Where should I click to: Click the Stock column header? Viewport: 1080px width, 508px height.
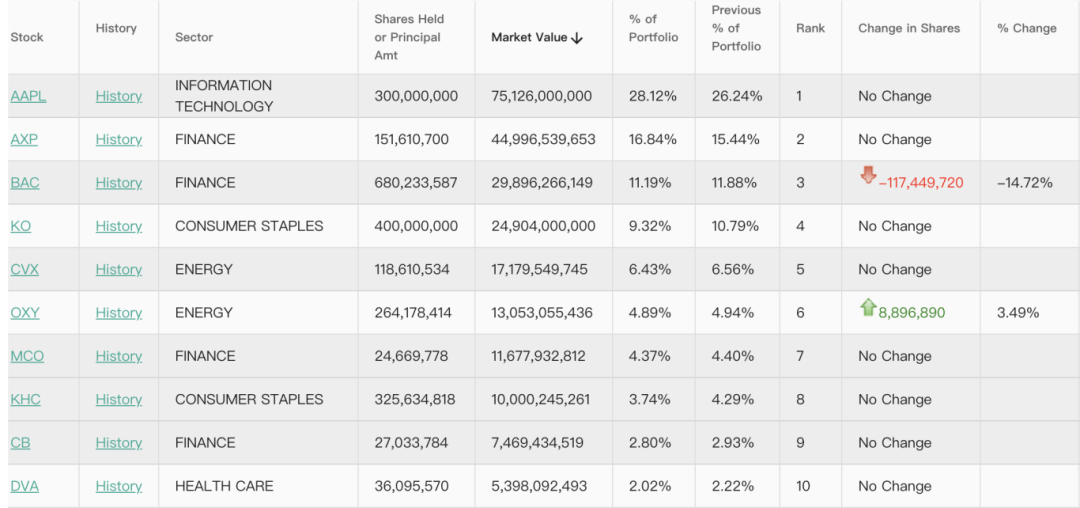(x=27, y=37)
